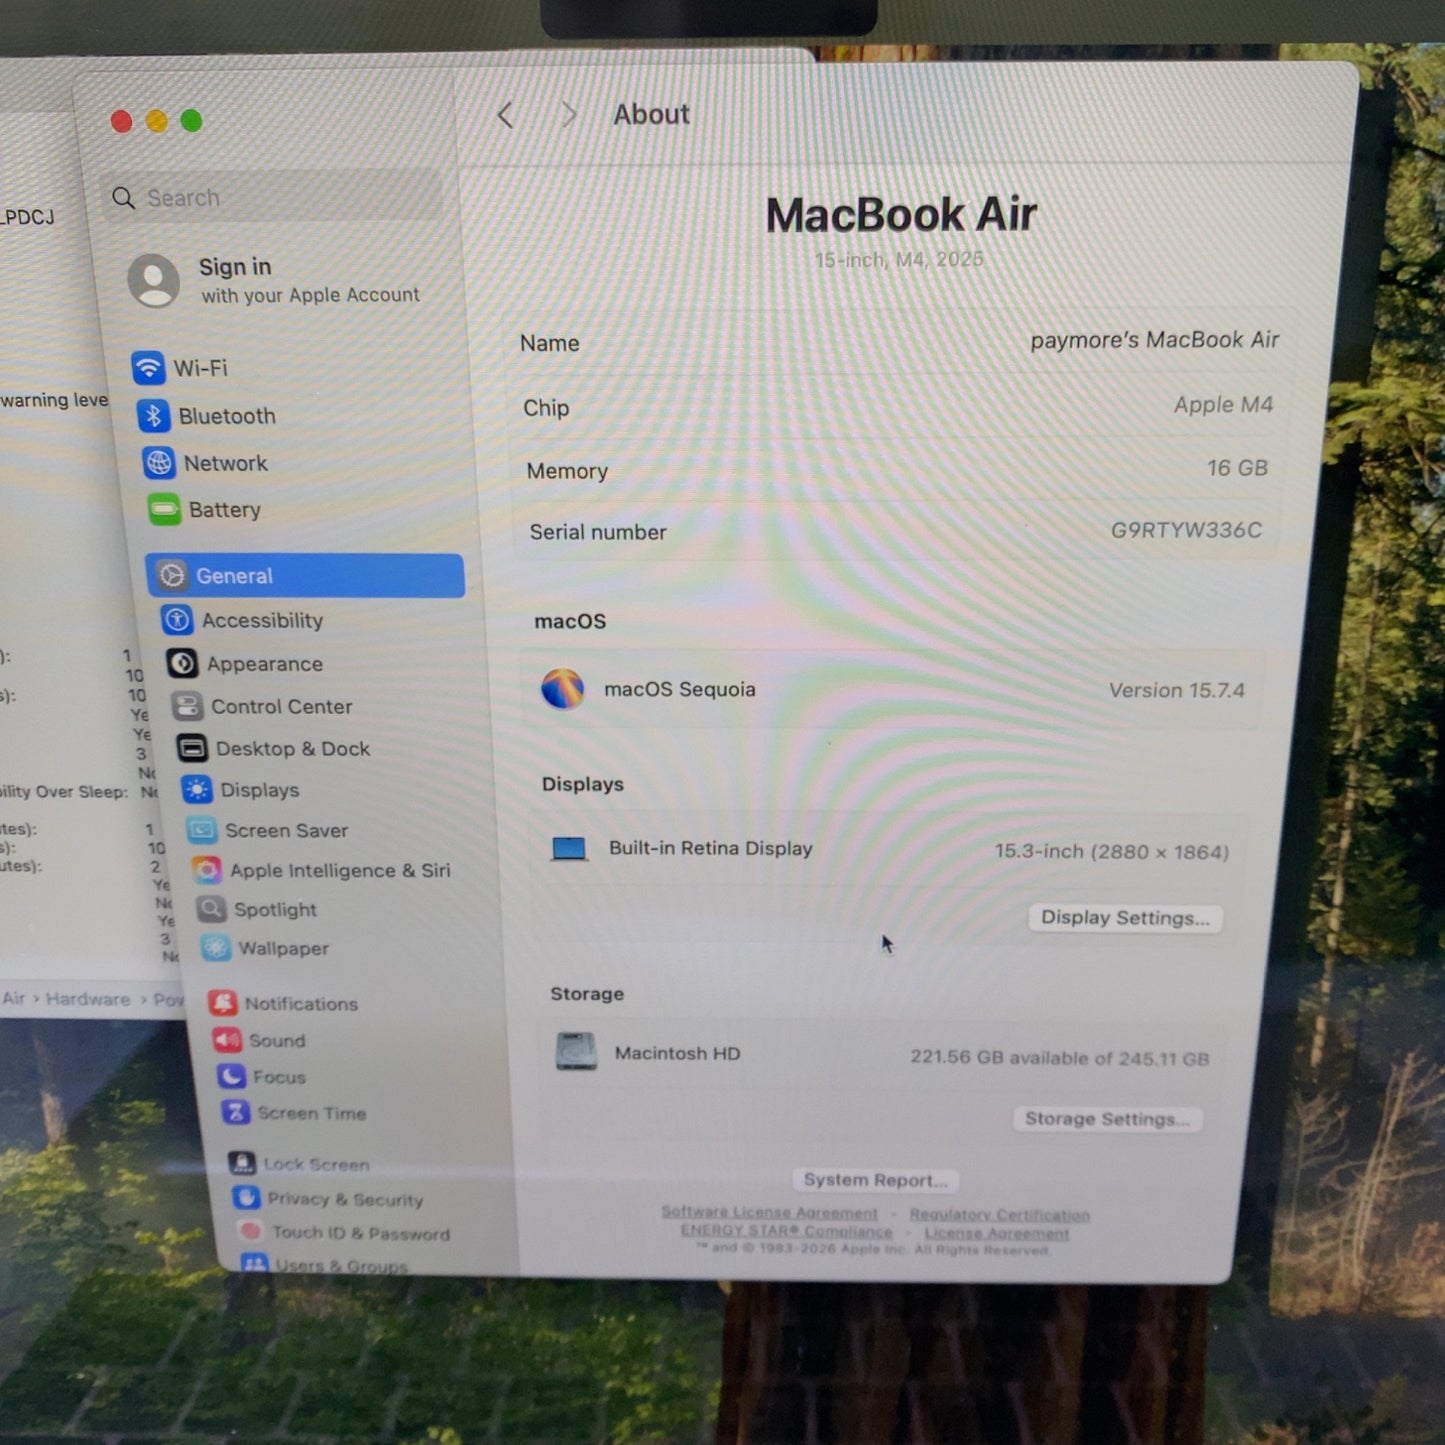The width and height of the screenshot is (1445, 1445).
Task: Open the Screen Saver icon
Action: click(x=202, y=830)
